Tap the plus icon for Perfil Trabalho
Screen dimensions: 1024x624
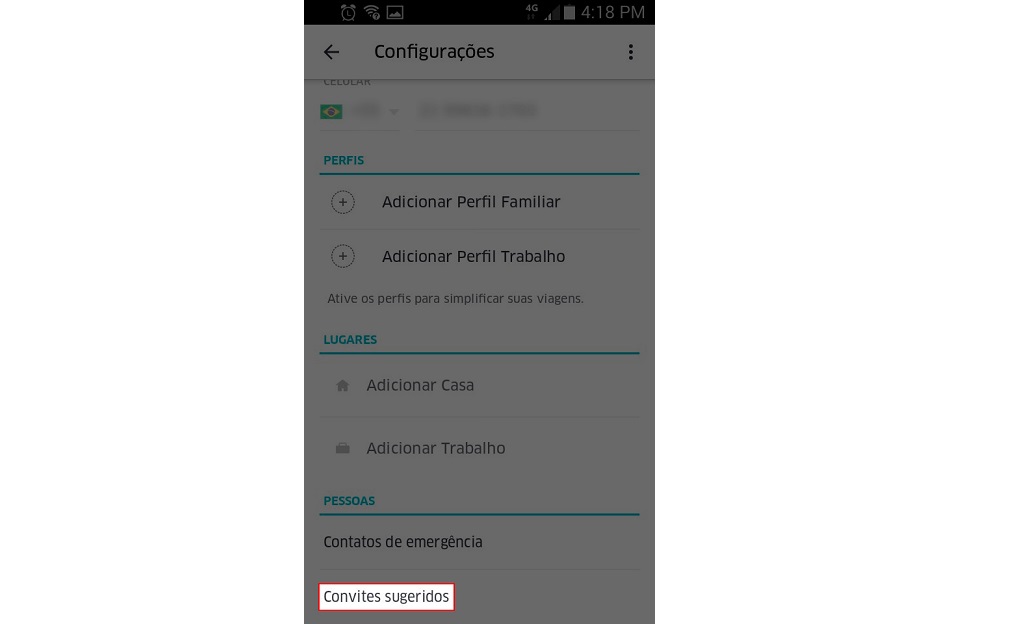(343, 257)
